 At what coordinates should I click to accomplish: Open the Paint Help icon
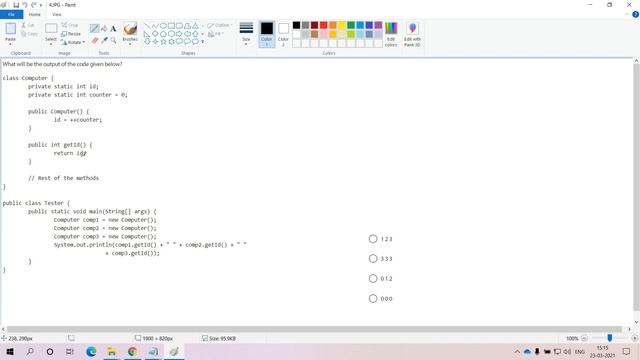635,14
